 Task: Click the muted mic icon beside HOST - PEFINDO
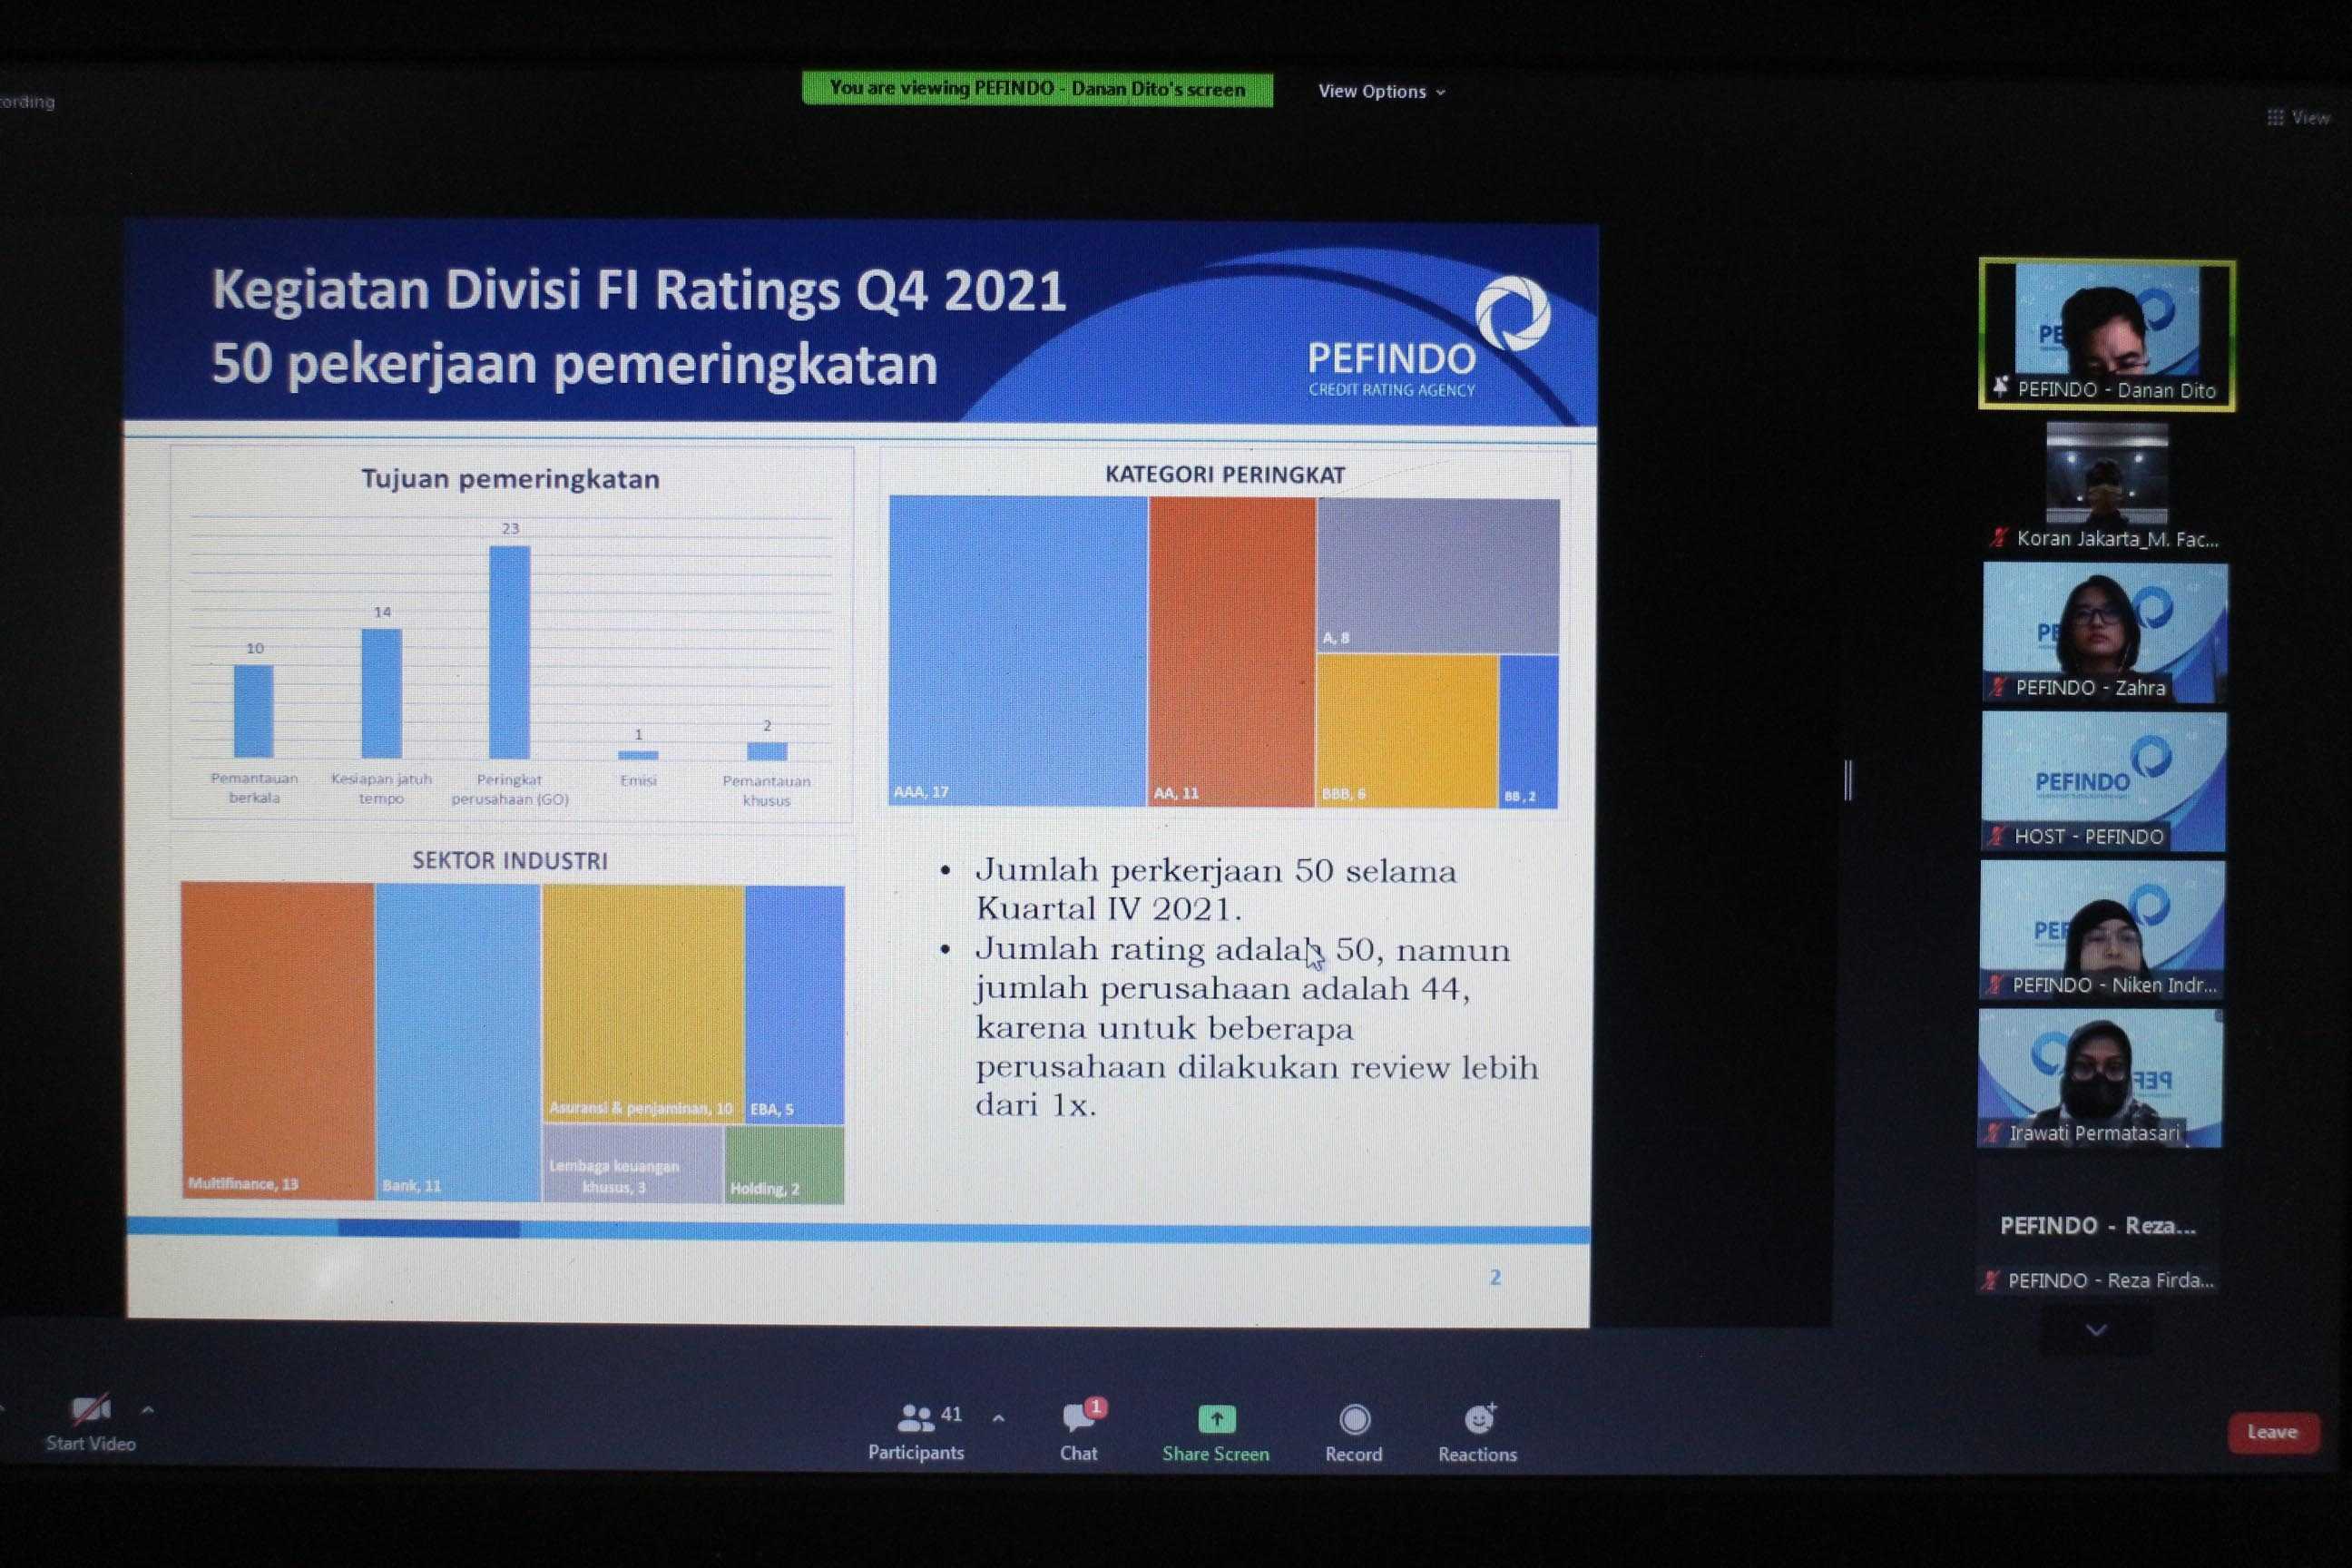(1997, 836)
